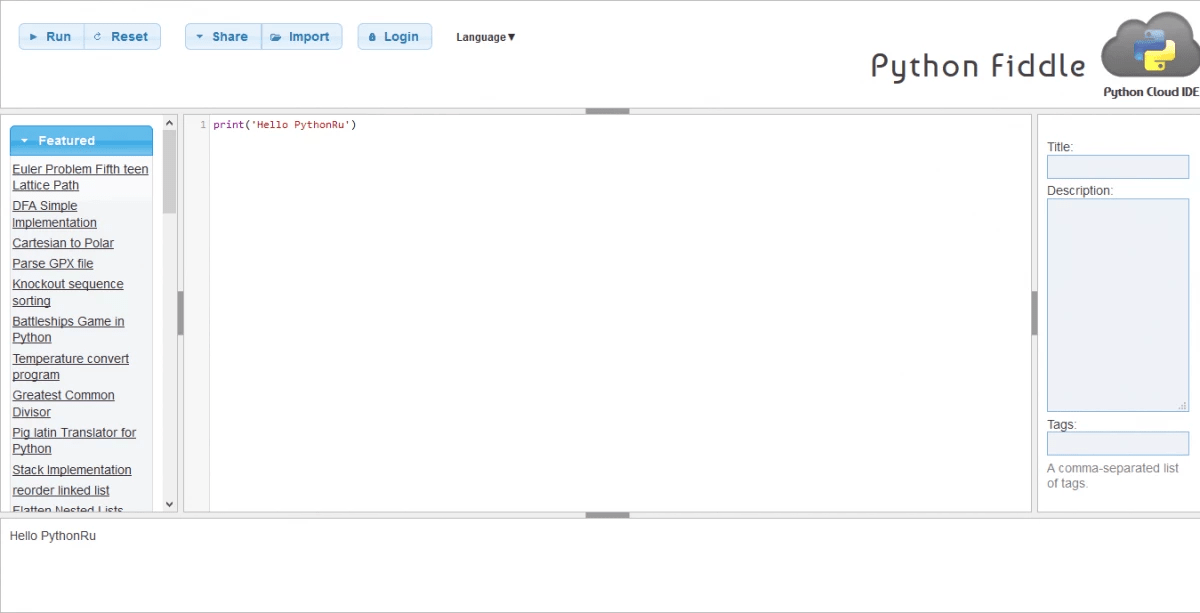Click the left sidebar collapse handle
The width and height of the screenshot is (1200, 613).
[180, 313]
